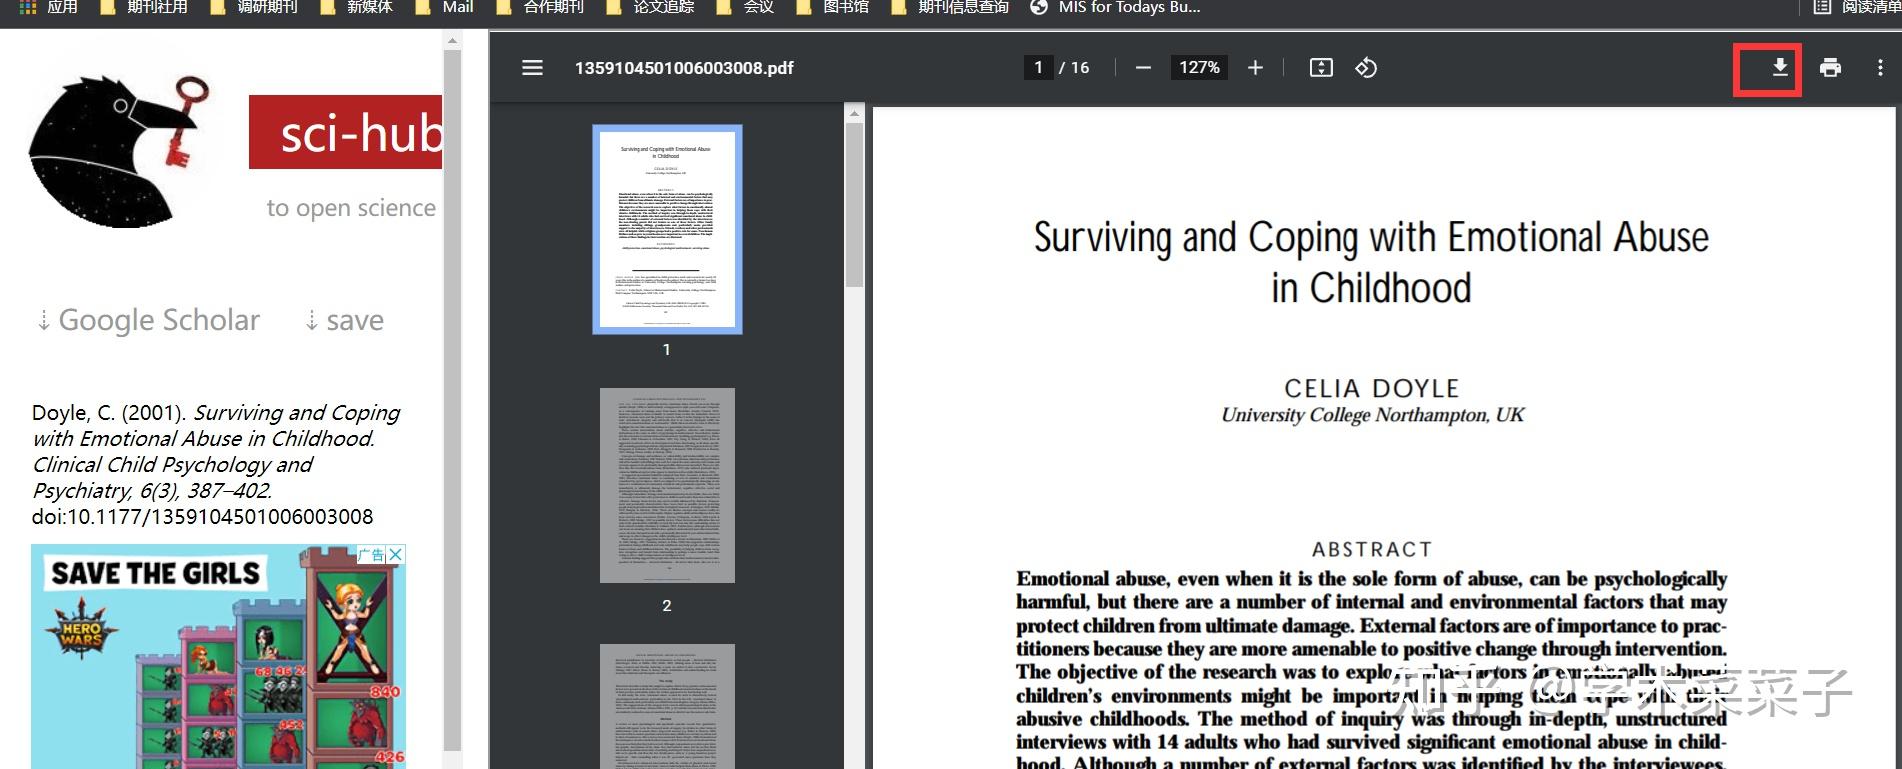Click the save link

click(x=344, y=320)
